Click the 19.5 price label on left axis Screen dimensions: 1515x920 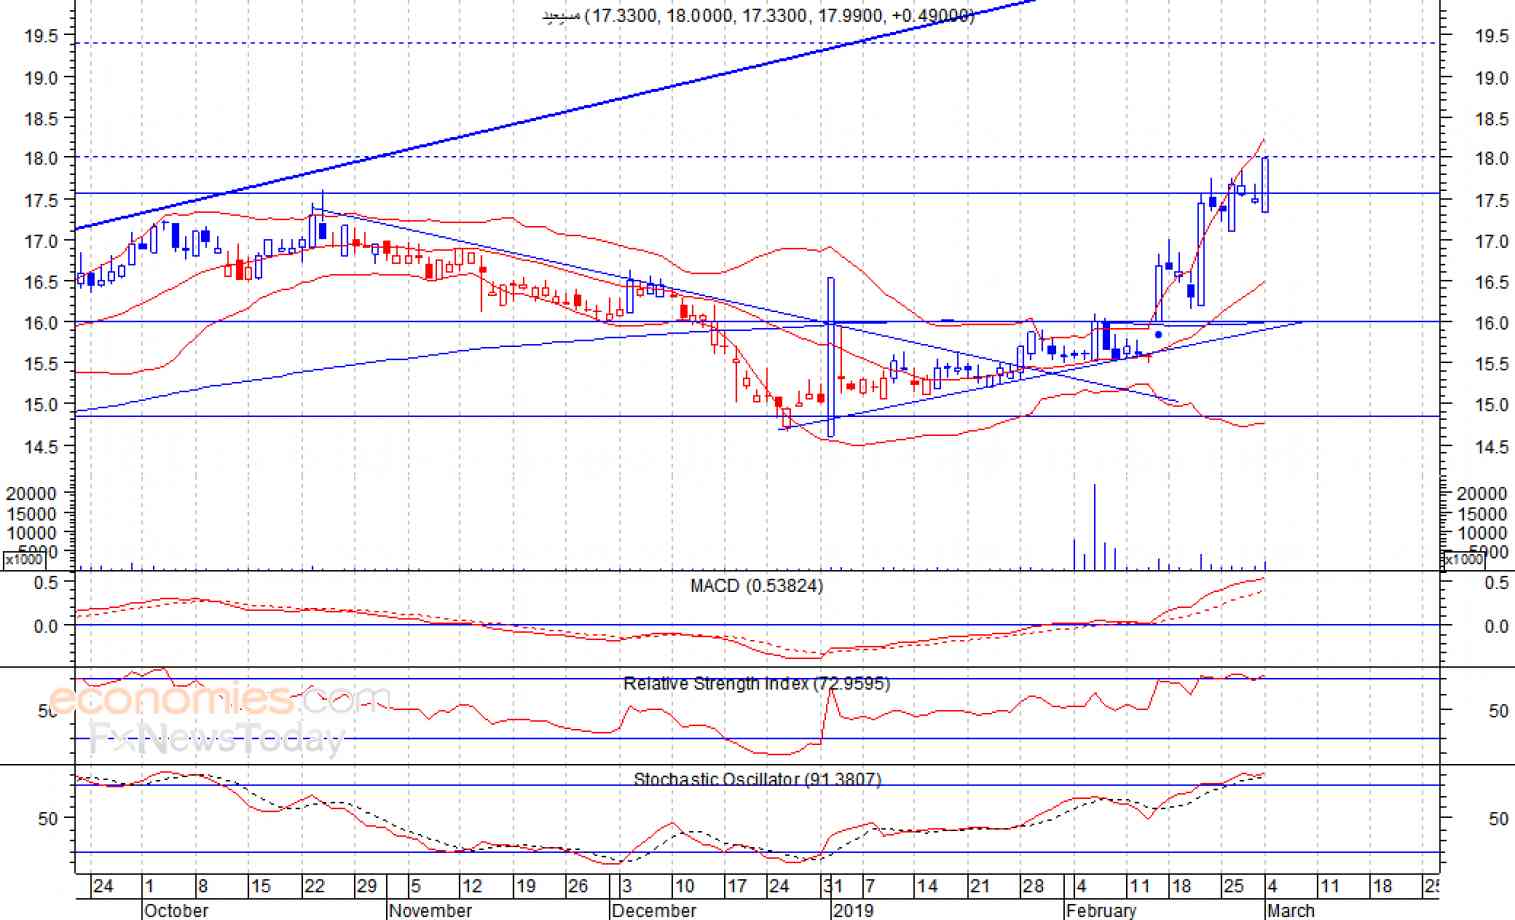point(41,36)
